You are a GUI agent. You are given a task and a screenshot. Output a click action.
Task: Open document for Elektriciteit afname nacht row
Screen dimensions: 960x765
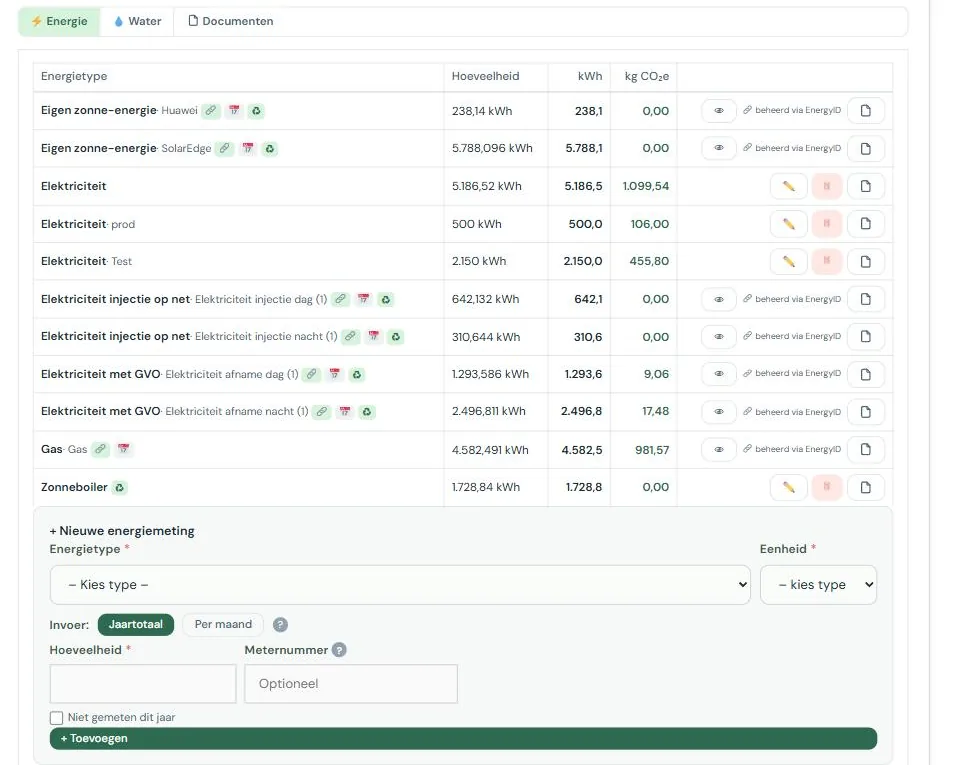coord(866,412)
